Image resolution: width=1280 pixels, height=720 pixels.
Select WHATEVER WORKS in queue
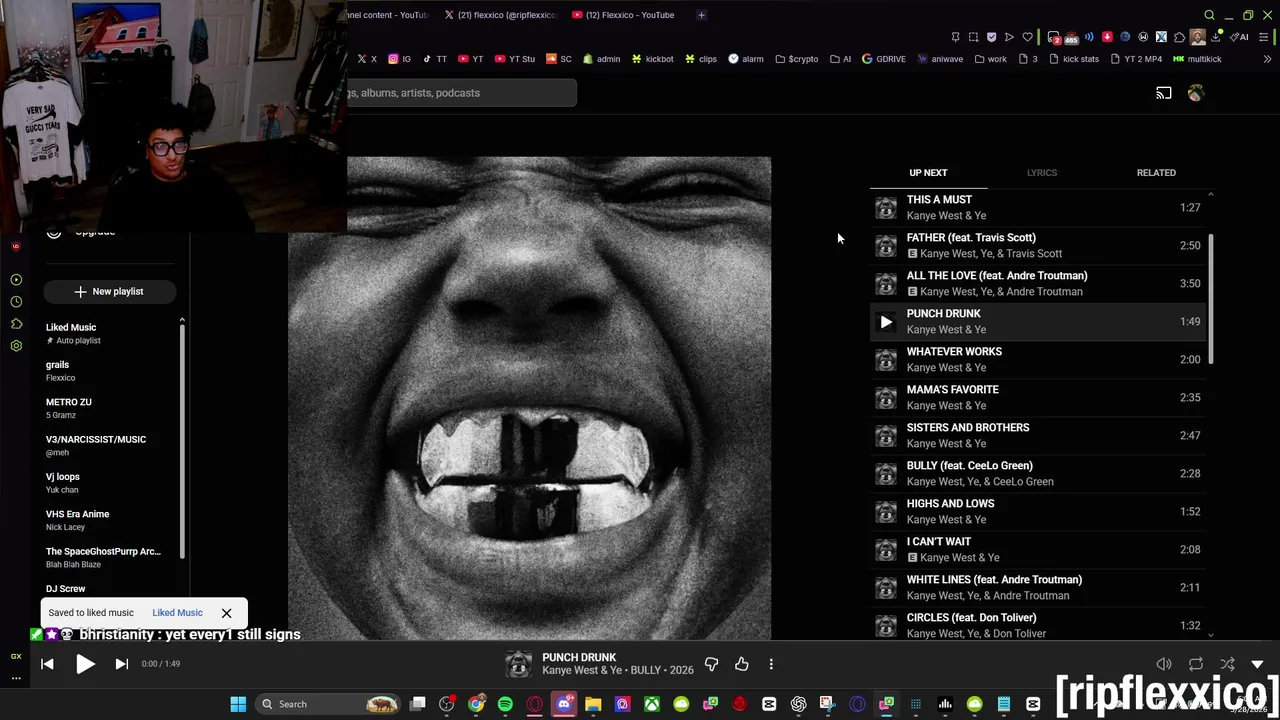pos(1037,360)
